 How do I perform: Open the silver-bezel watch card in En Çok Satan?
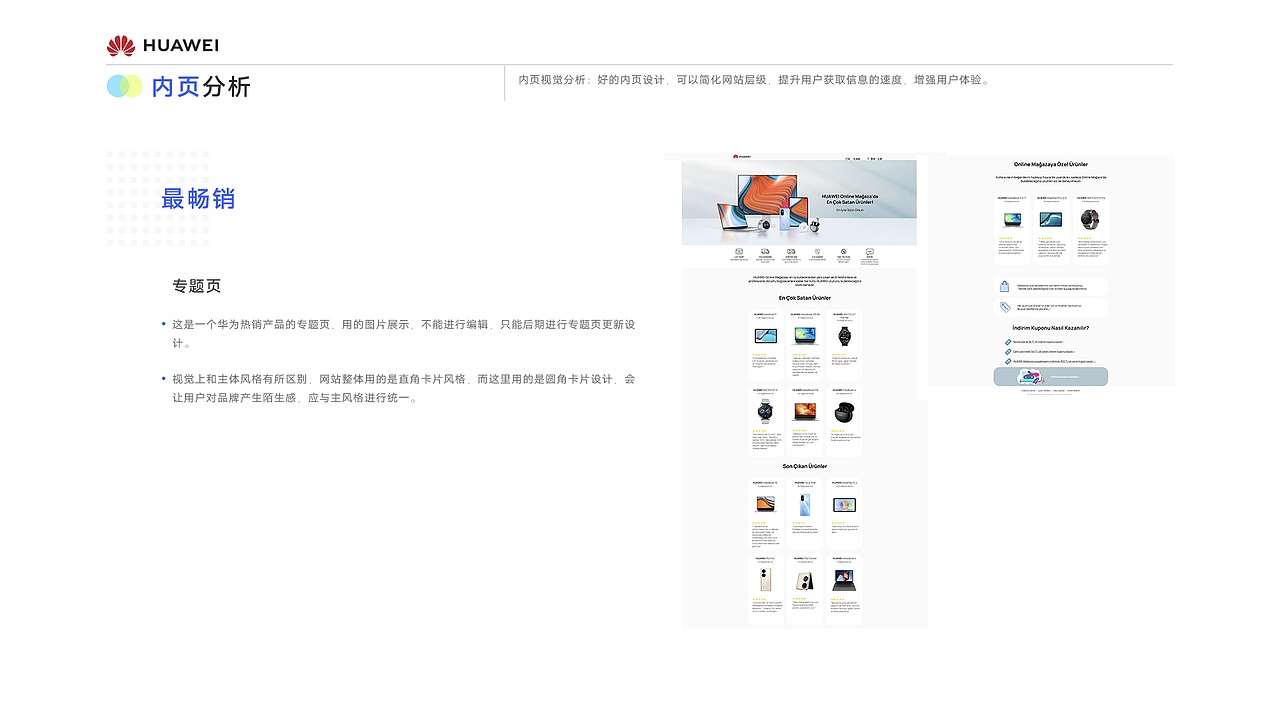(x=766, y=421)
